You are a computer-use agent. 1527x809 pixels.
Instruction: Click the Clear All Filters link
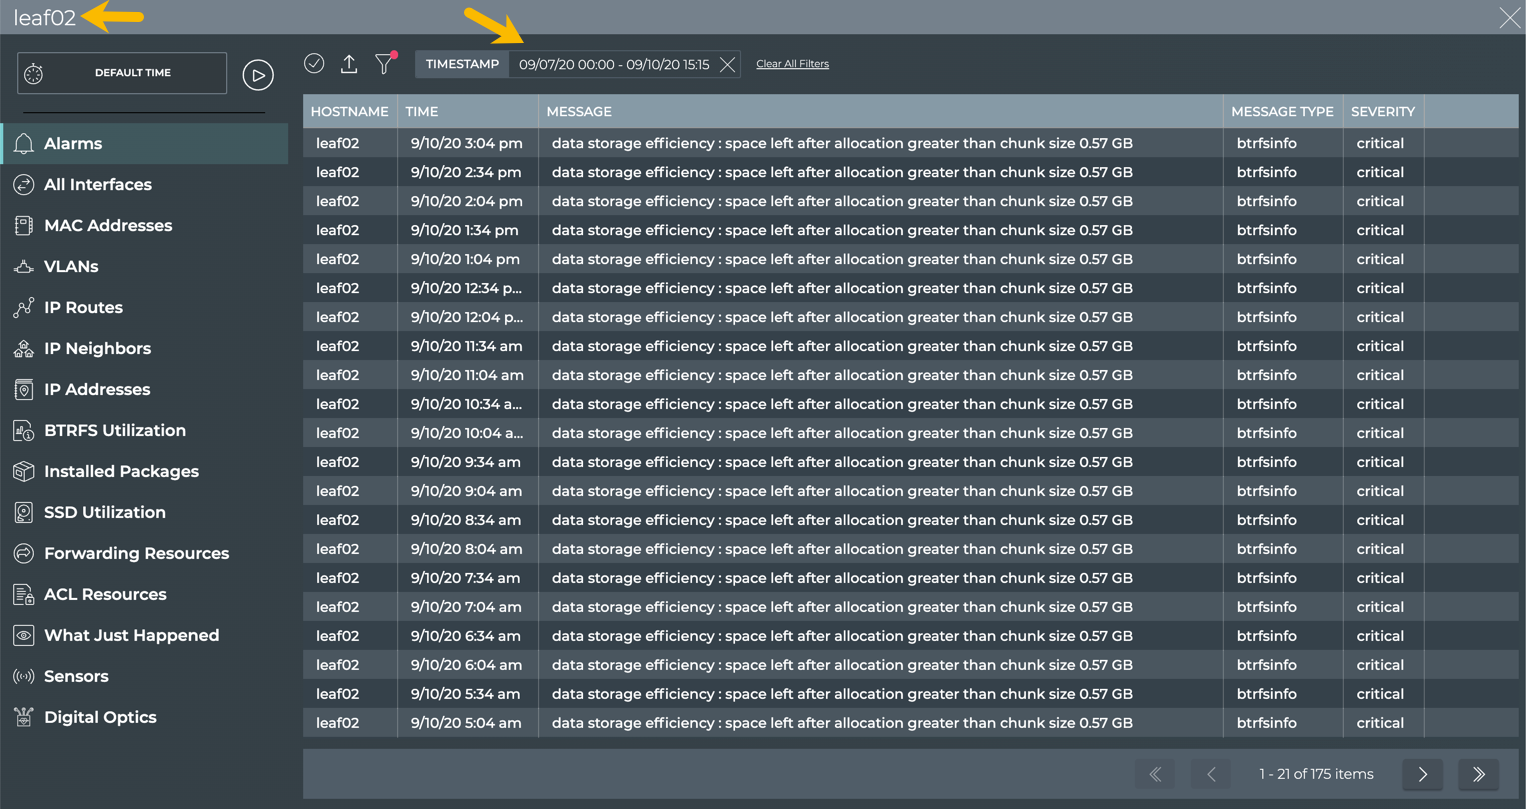pos(792,64)
